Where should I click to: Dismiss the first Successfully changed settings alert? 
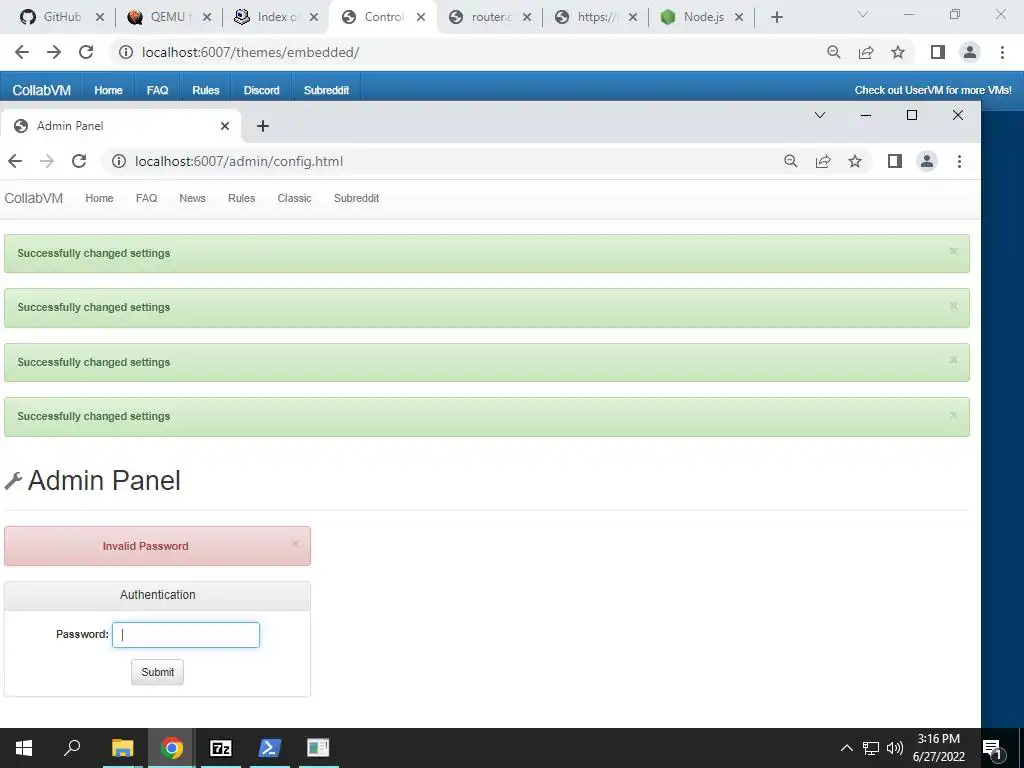point(953,251)
